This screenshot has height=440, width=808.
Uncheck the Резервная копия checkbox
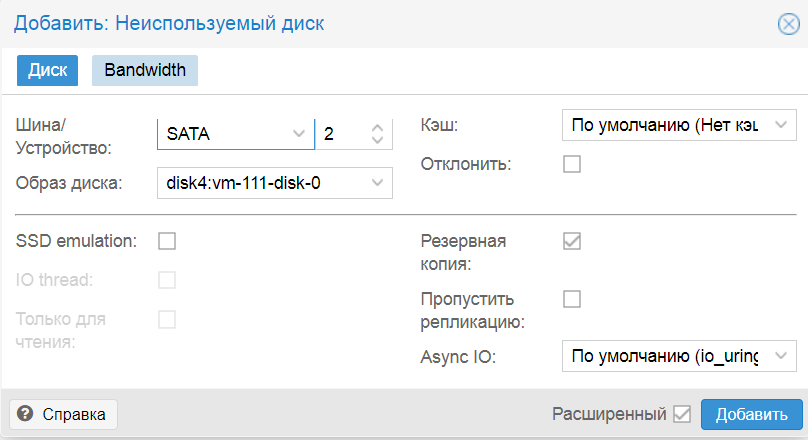572,241
